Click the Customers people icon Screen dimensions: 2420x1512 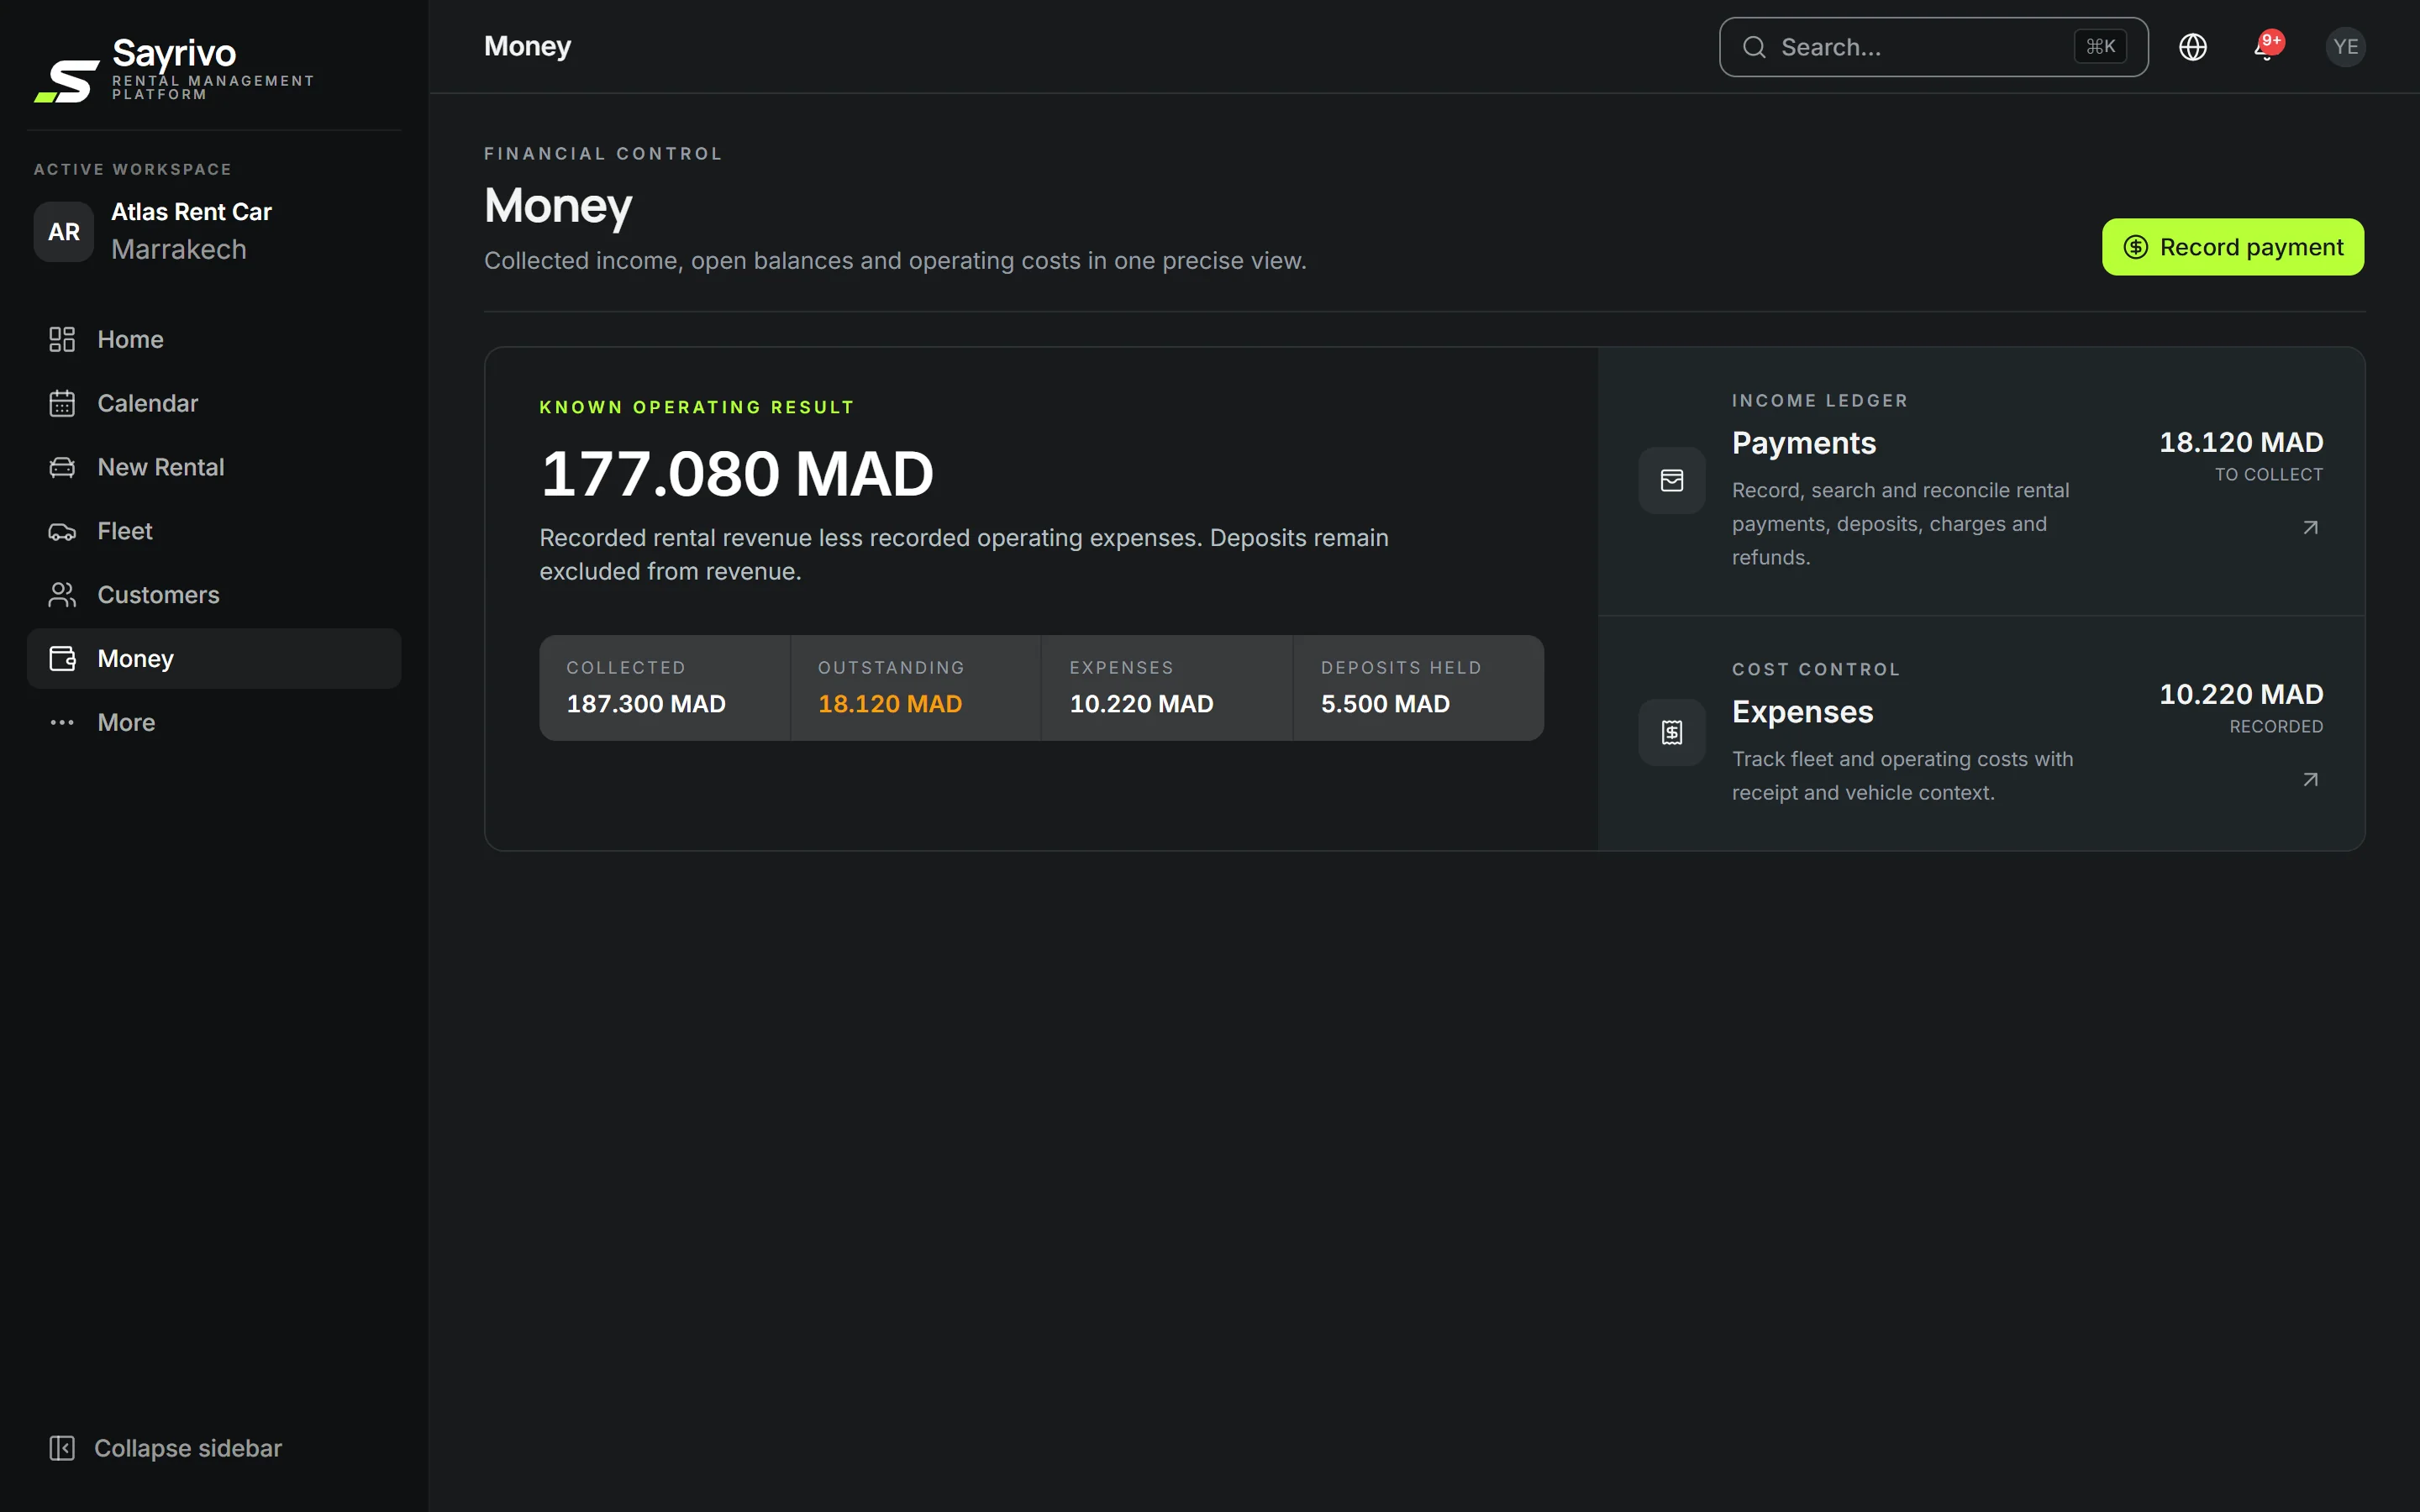tap(62, 595)
